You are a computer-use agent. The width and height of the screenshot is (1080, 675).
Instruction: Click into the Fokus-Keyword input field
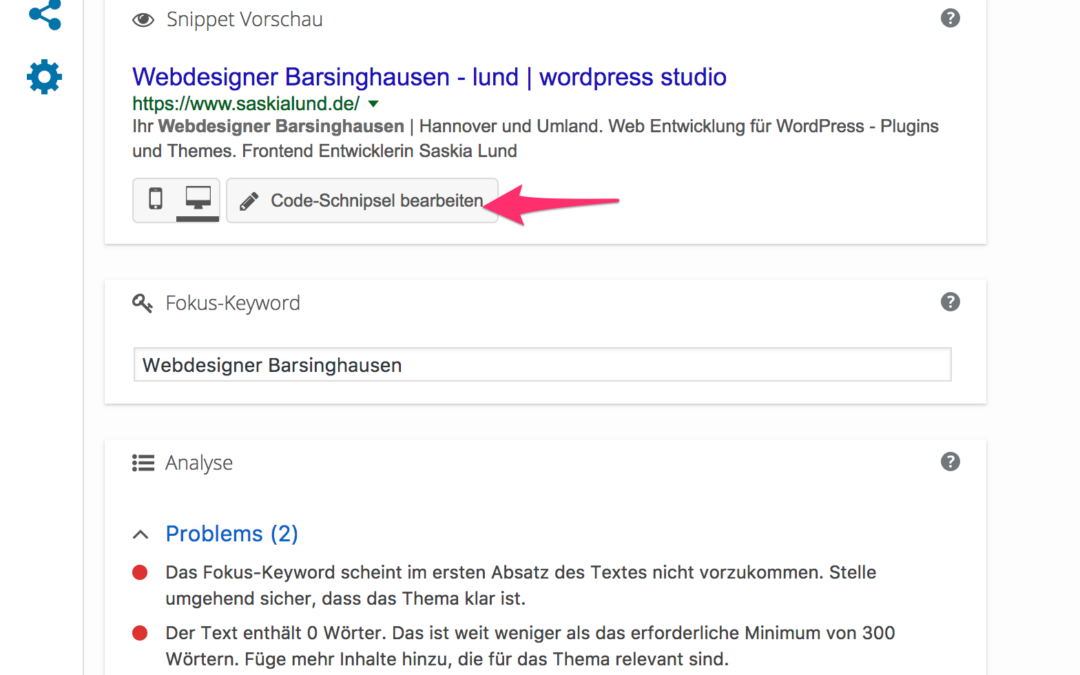tap(542, 365)
